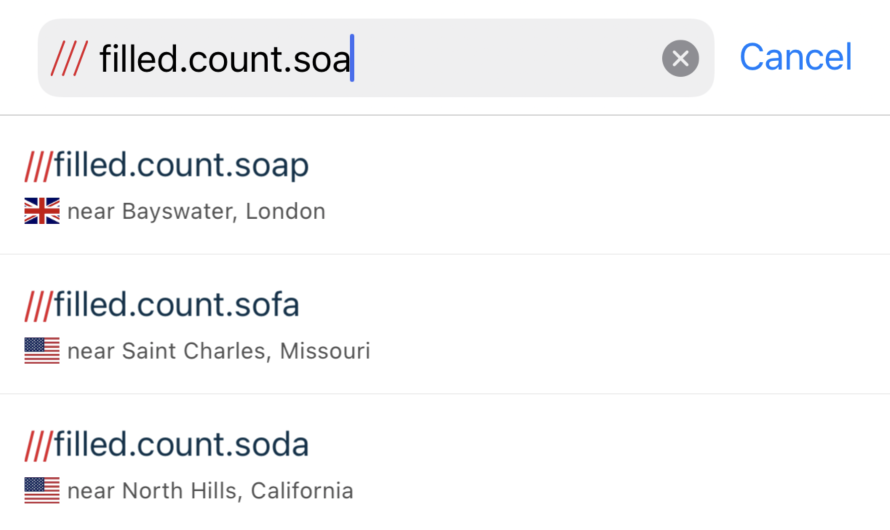Select the filled.count.soap suggestion
Image resolution: width=890 pixels, height=530 pixels.
tap(445, 186)
